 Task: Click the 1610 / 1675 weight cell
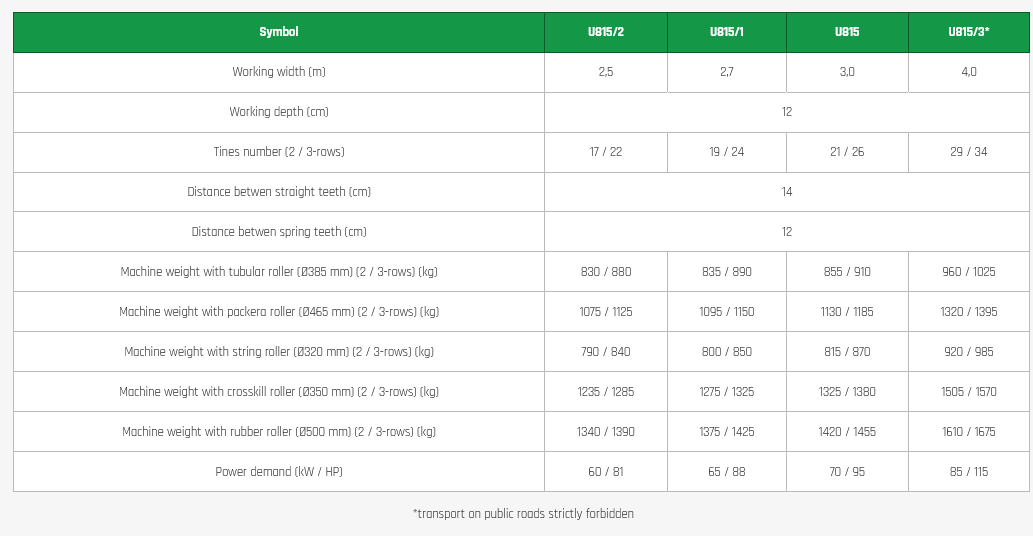[x=969, y=432]
